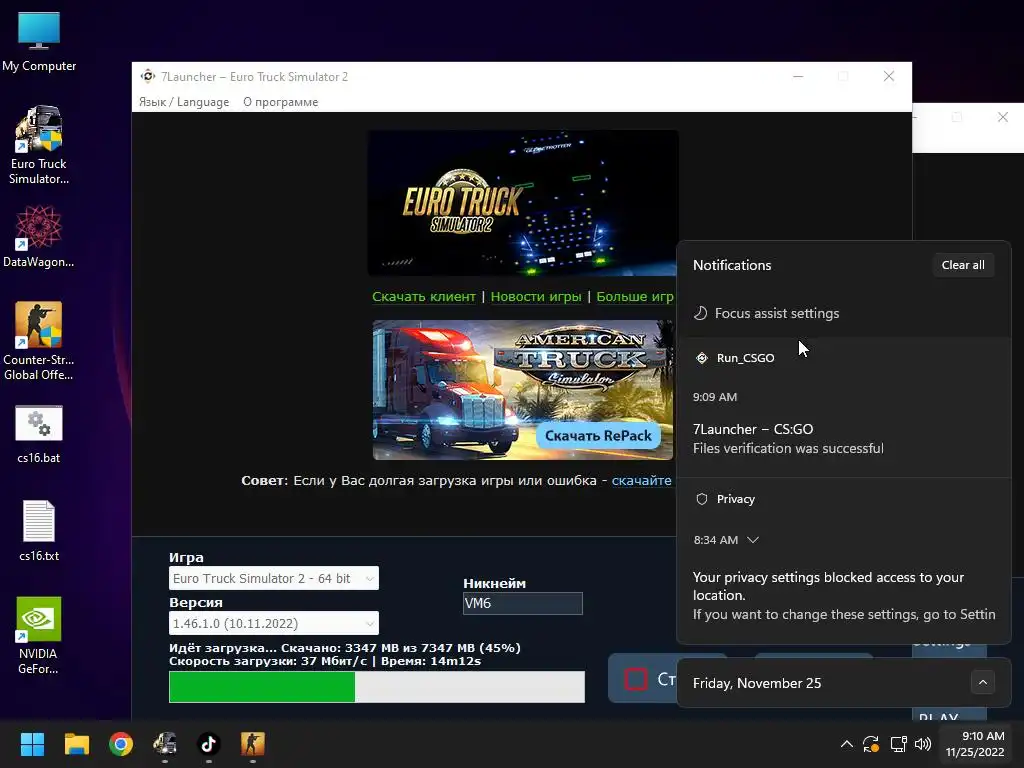Viewport: 1024px width, 768px height.
Task: Expand the calendar chevron beside Friday, November 25
Action: pyautogui.click(x=982, y=683)
